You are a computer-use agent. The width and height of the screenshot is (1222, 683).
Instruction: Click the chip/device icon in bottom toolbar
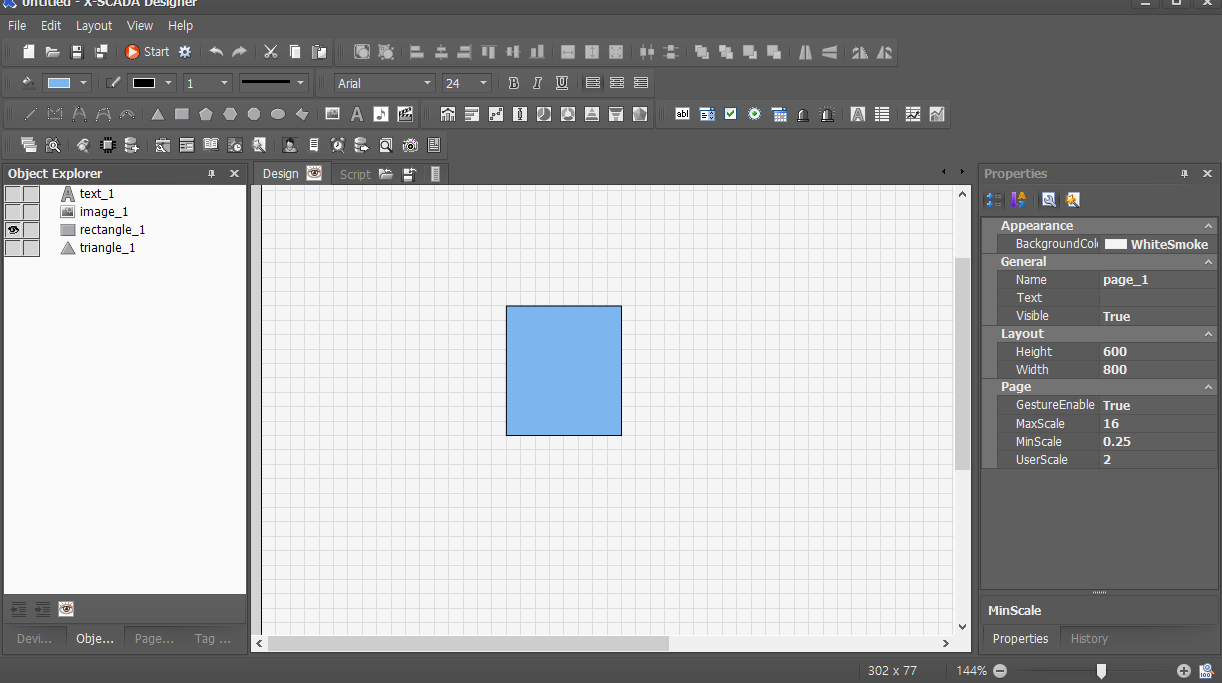pos(107,145)
